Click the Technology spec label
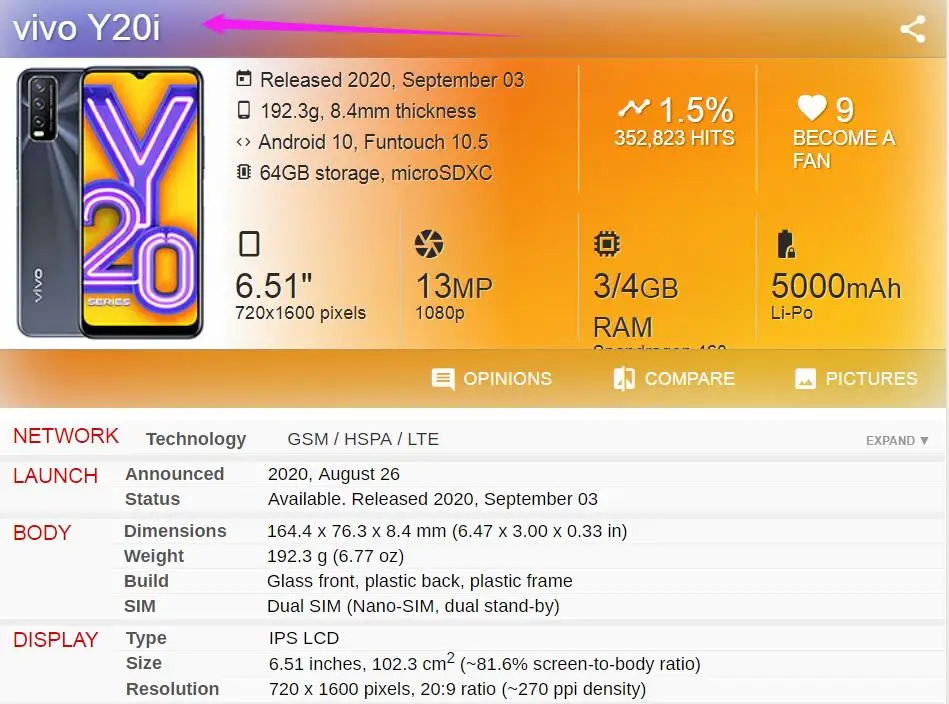The height and width of the screenshot is (704, 949). 196,439
